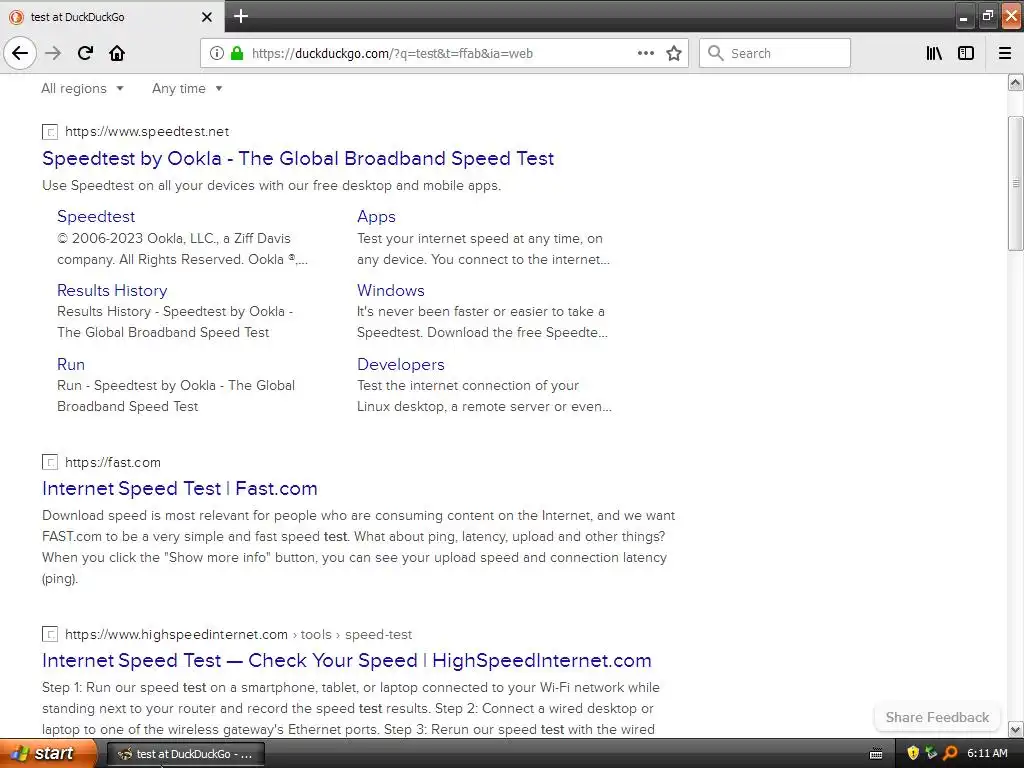Open the Library bookshelf icon

[x=934, y=54]
